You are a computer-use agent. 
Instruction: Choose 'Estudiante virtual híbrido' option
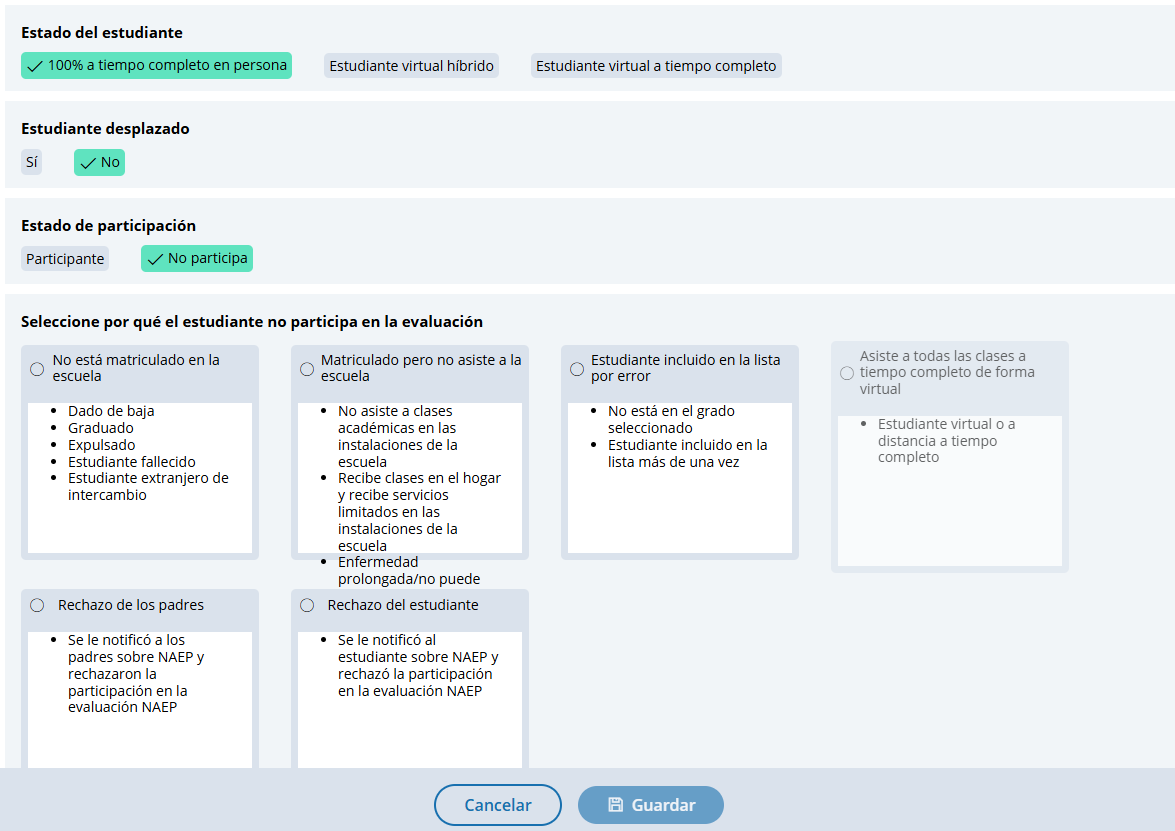411,66
